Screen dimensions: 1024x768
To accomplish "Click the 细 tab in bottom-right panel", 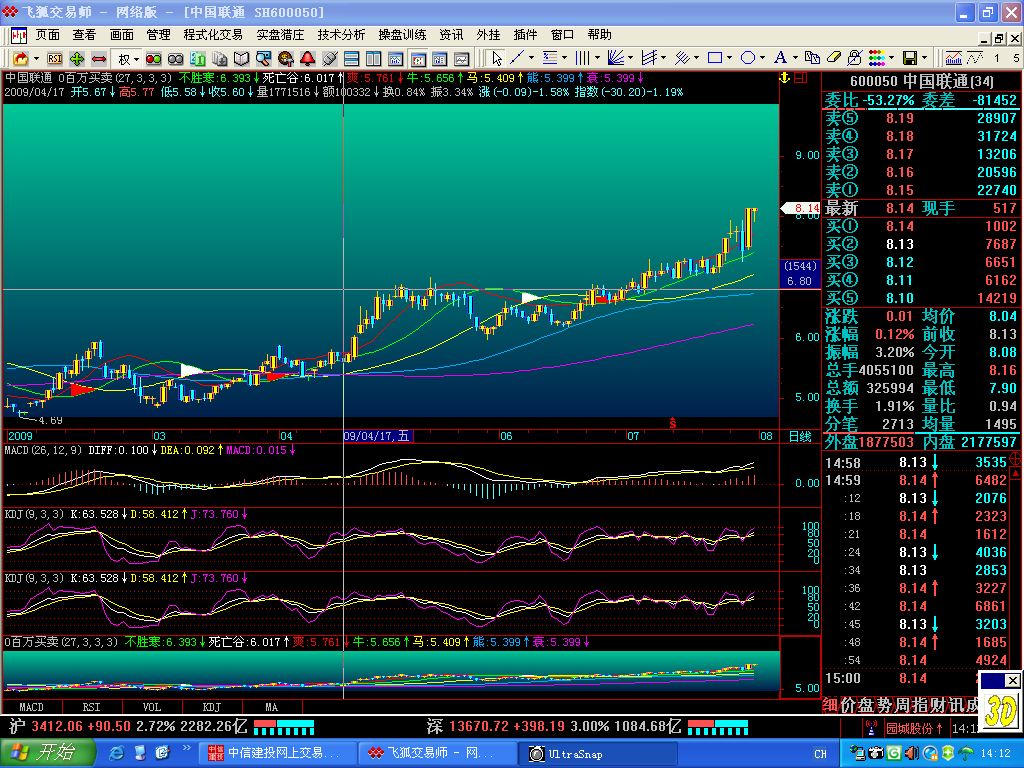I will point(829,705).
